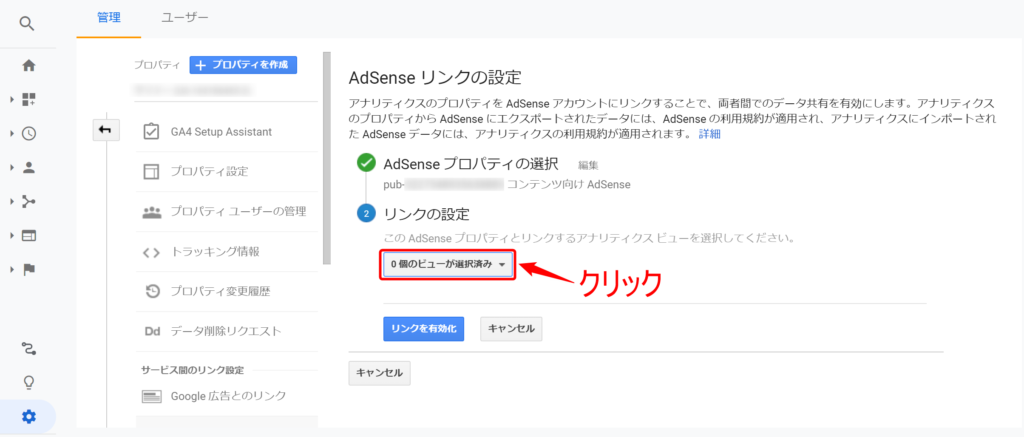Click property column vertical scrollbar
The image size is (1024, 437).
pyautogui.click(x=327, y=158)
